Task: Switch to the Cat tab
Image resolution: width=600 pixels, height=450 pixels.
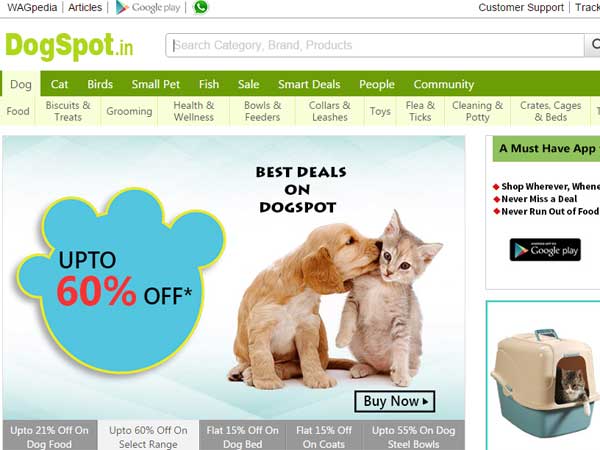Action: tap(59, 84)
